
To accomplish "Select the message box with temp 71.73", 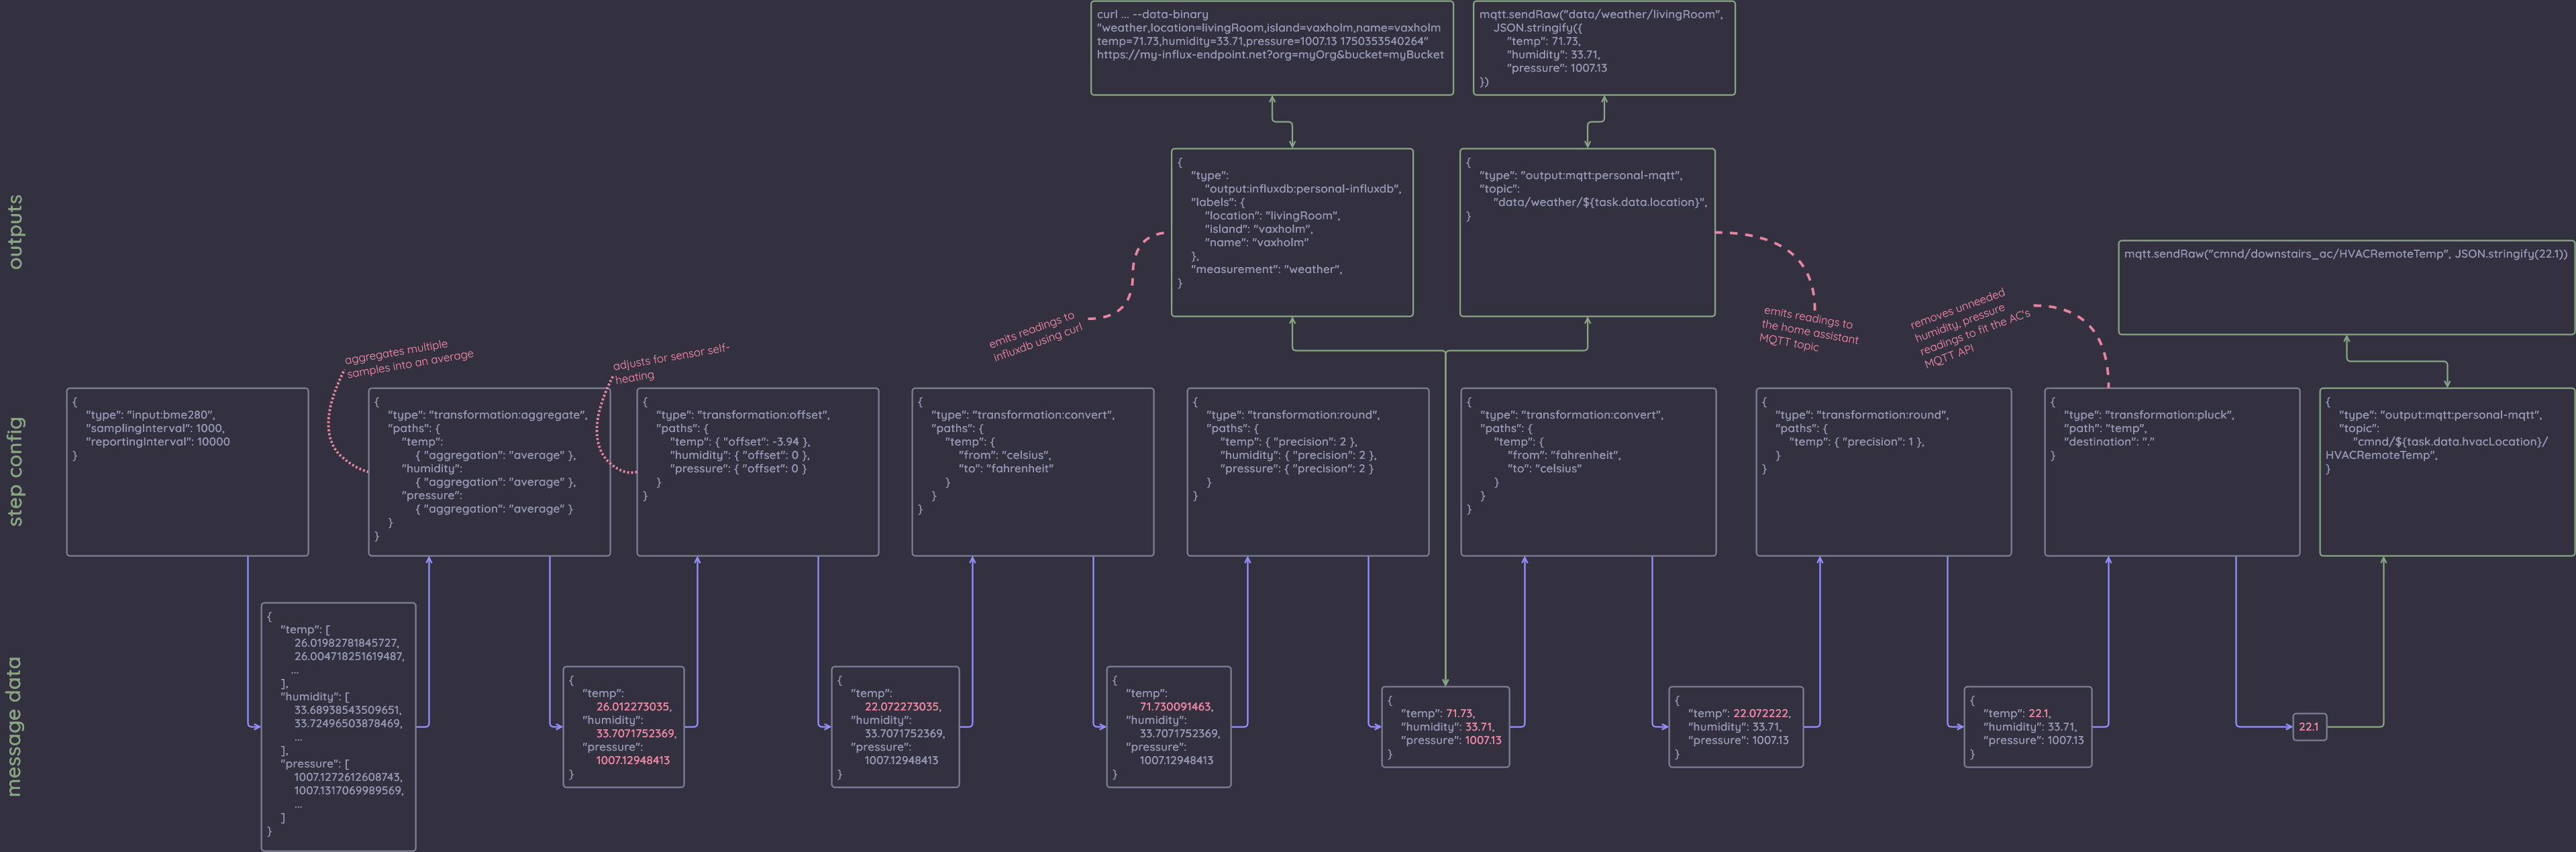I will tap(1445, 727).
